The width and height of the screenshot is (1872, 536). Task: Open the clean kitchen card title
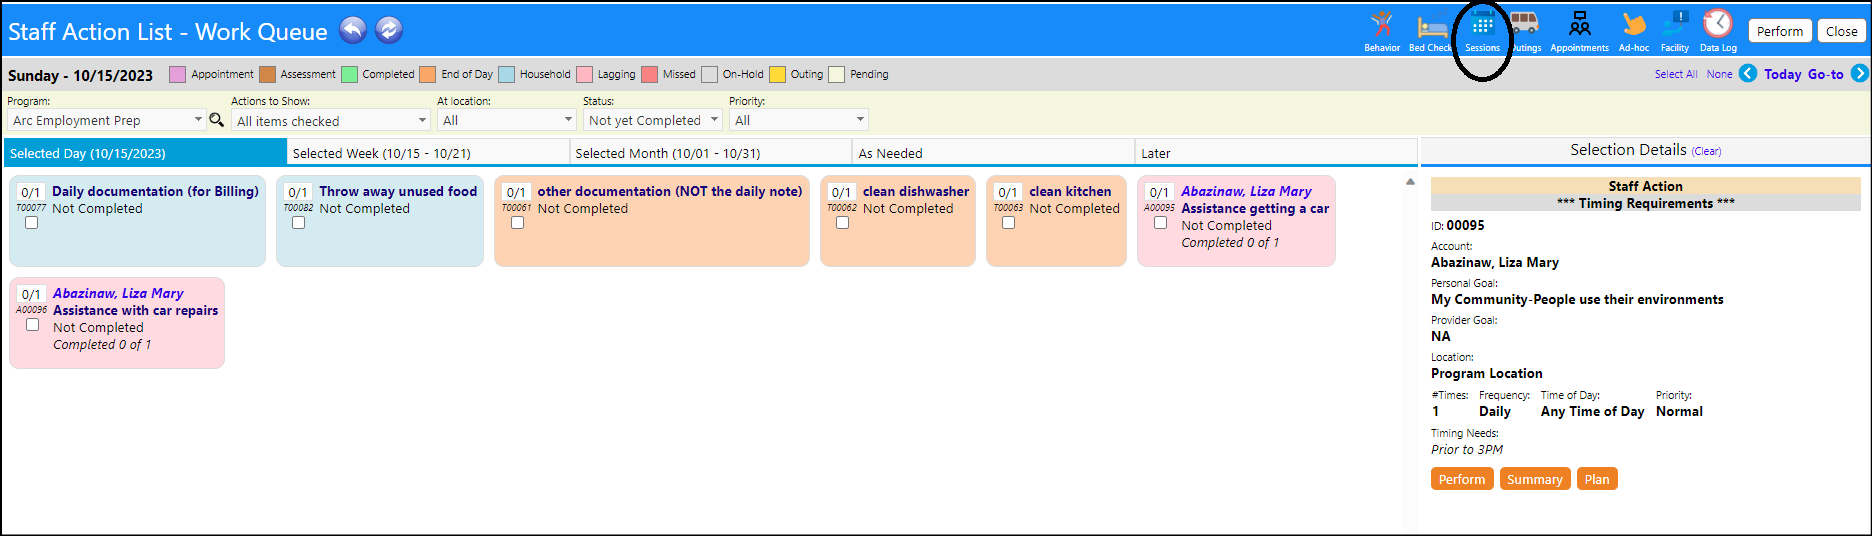pos(1070,191)
